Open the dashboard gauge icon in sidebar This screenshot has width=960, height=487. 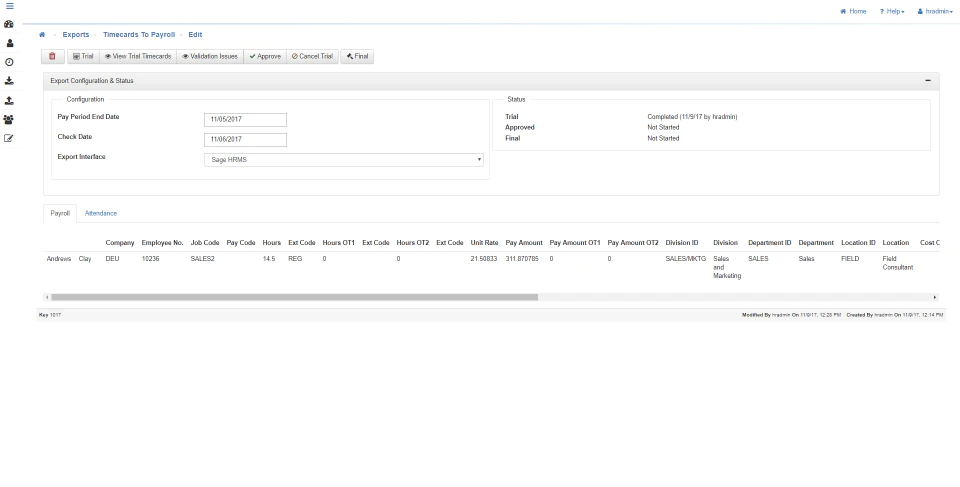[x=9, y=25]
